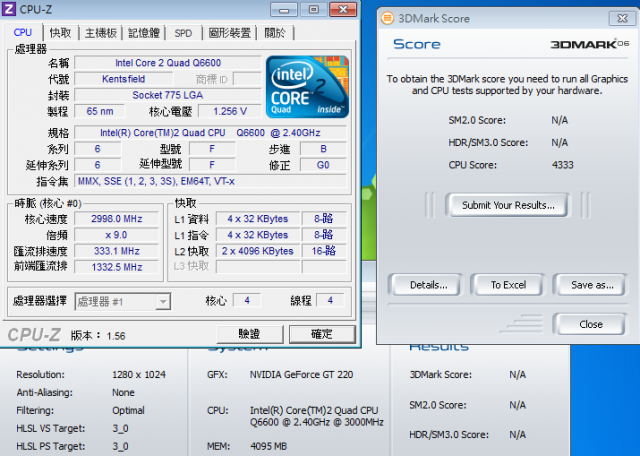The image size is (640, 456).
Task: Click the specification field showing Q6600 @ 2.40GHz
Action: point(210,133)
